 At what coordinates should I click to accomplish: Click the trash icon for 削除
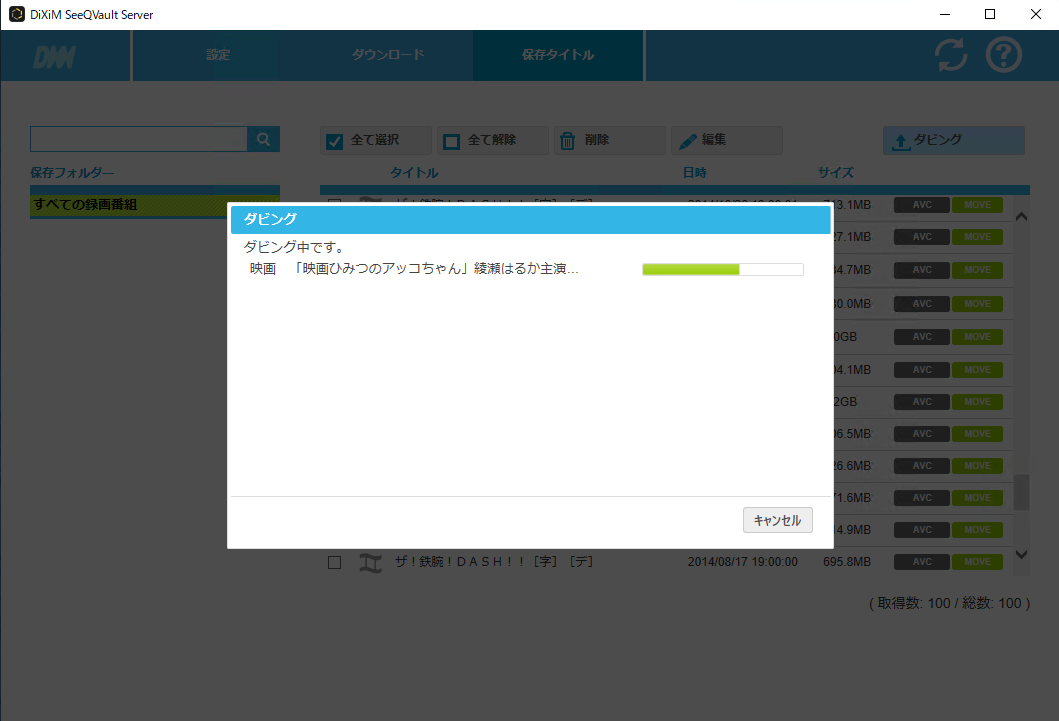coord(566,141)
